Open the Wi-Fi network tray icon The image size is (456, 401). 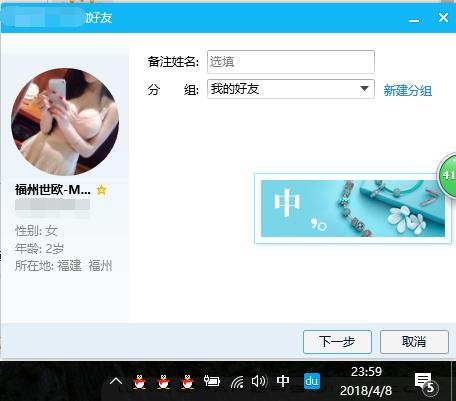coord(237,381)
